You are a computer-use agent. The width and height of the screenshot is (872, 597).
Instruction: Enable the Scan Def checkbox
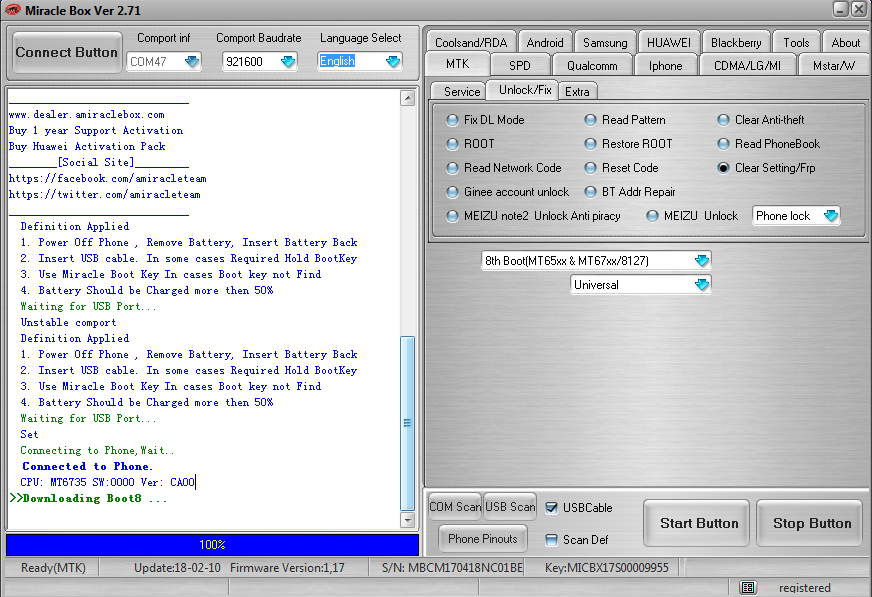click(x=551, y=540)
